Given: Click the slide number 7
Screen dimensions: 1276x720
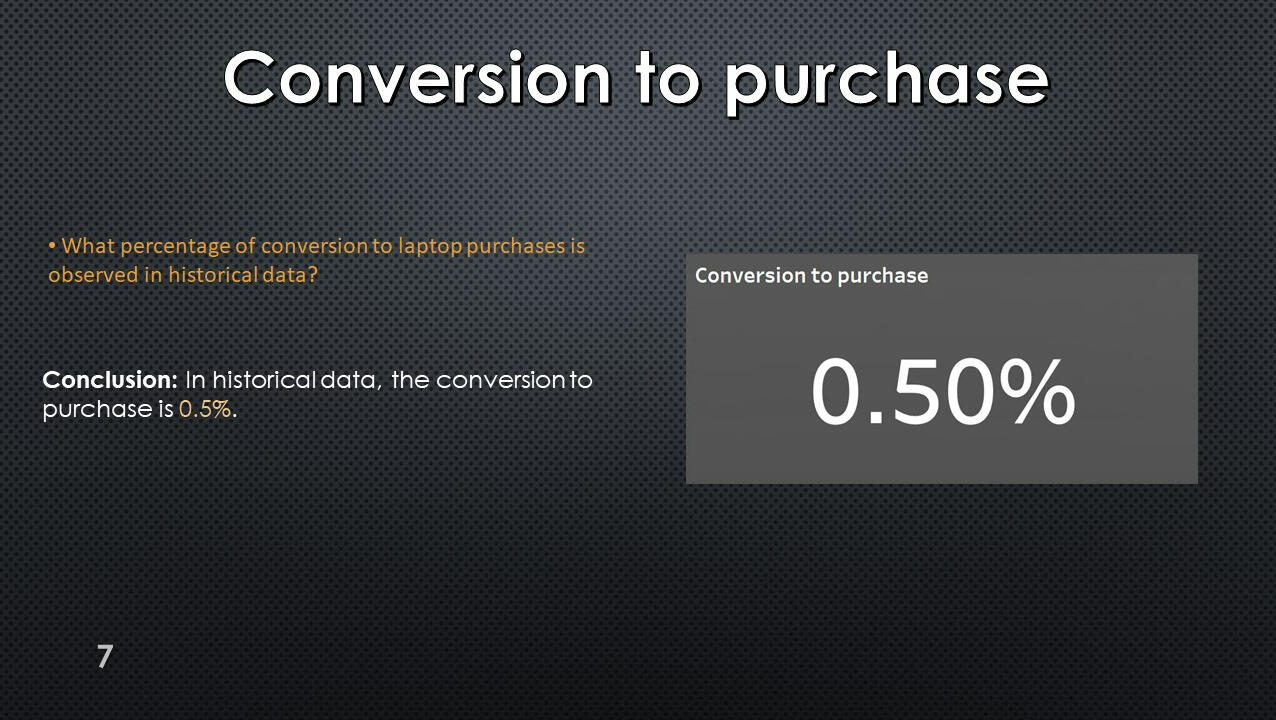Looking at the screenshot, I should click(x=105, y=657).
